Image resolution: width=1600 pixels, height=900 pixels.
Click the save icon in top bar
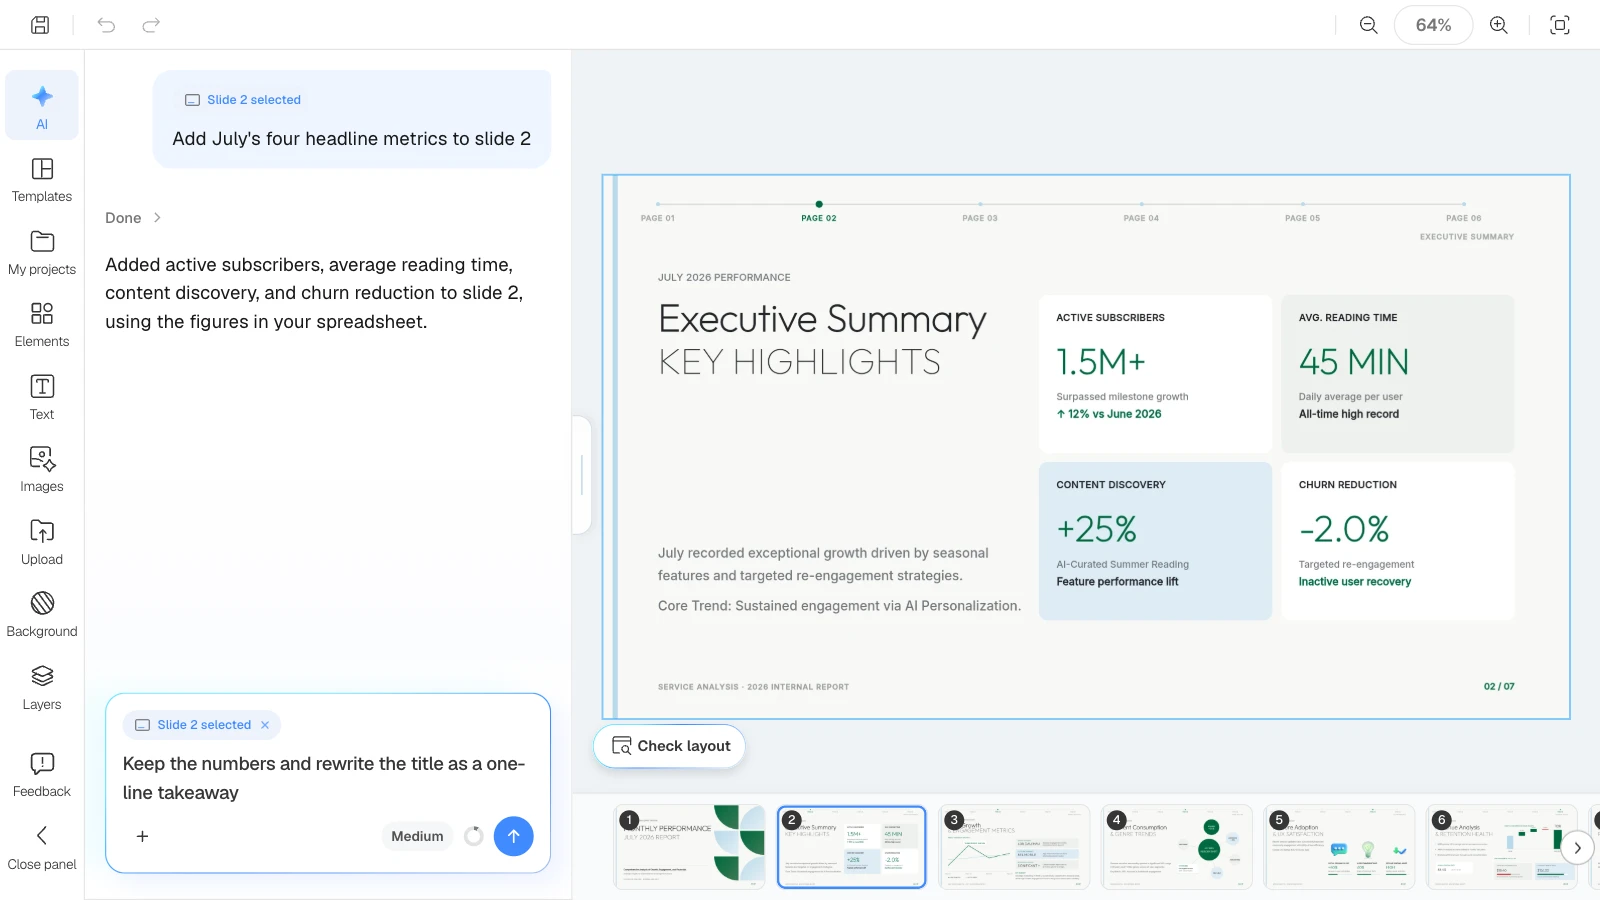(x=40, y=25)
